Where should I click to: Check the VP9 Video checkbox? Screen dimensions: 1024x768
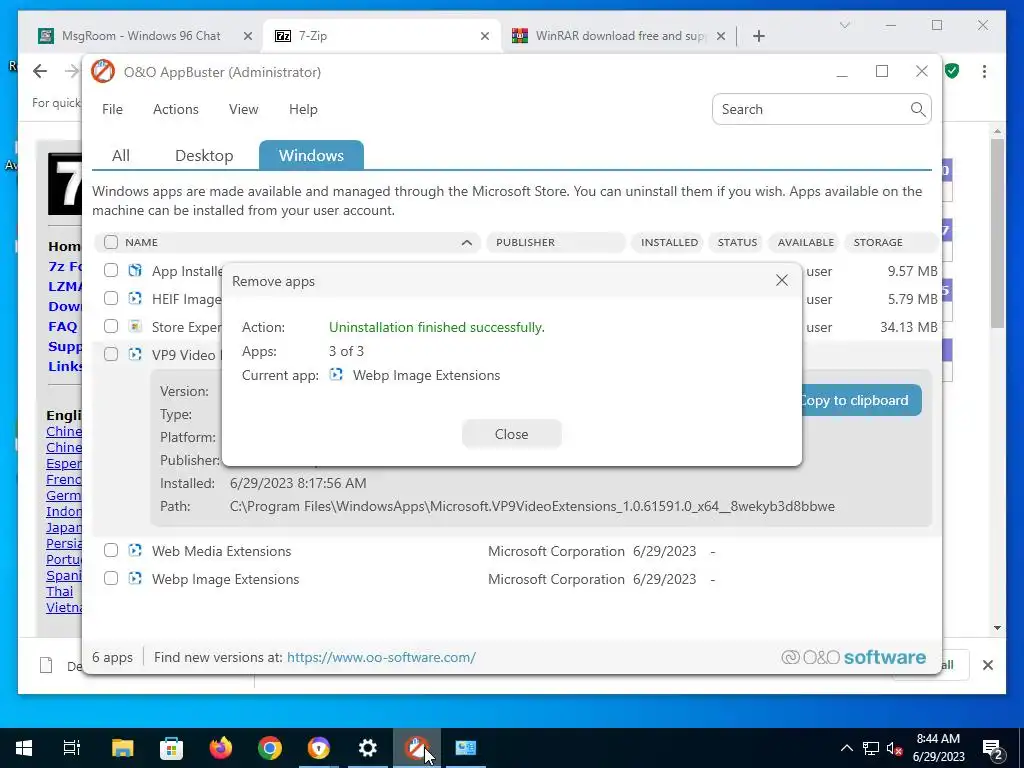coord(111,354)
